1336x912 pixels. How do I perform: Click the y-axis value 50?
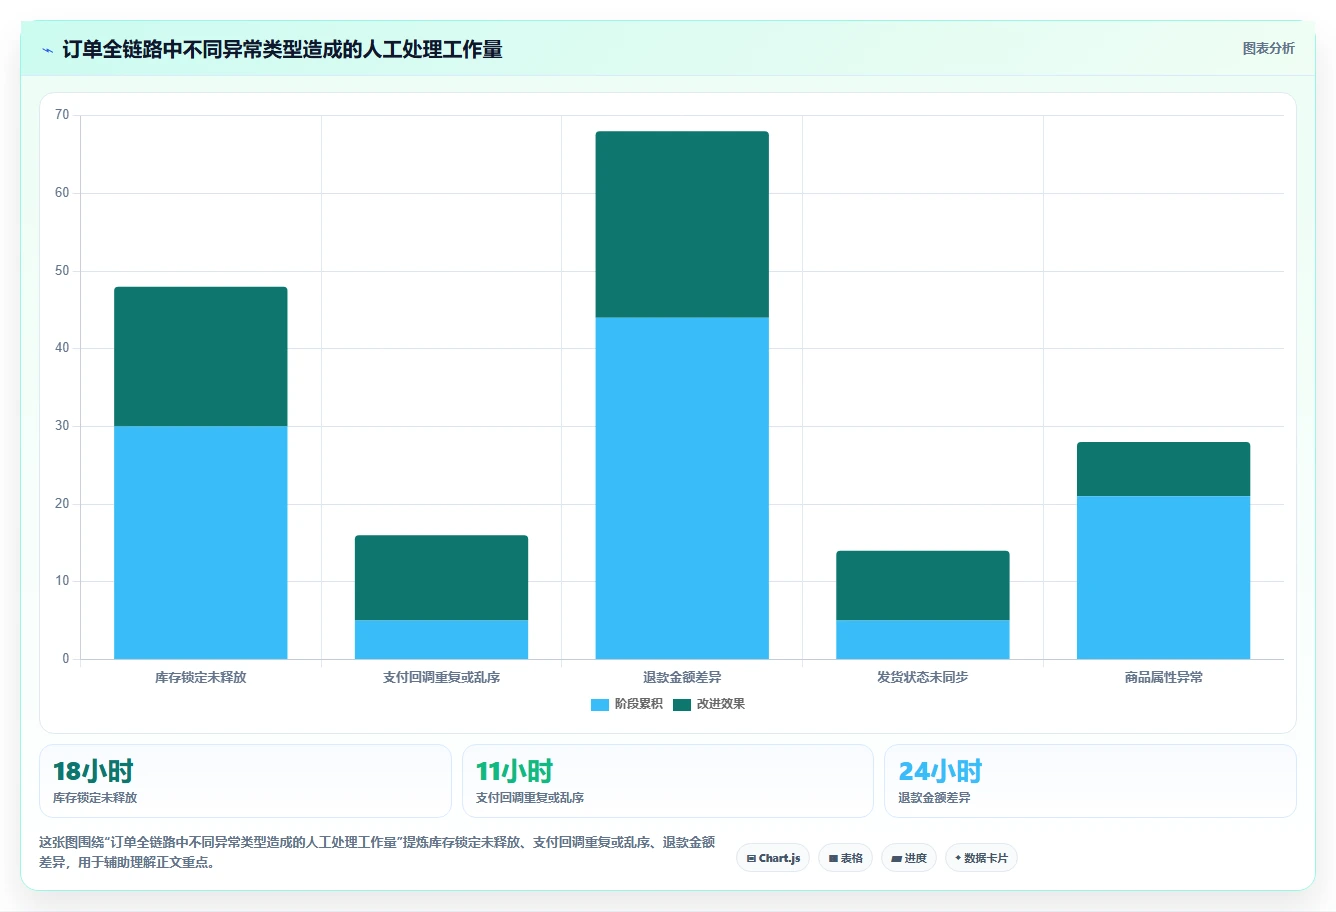pyautogui.click(x=62, y=271)
